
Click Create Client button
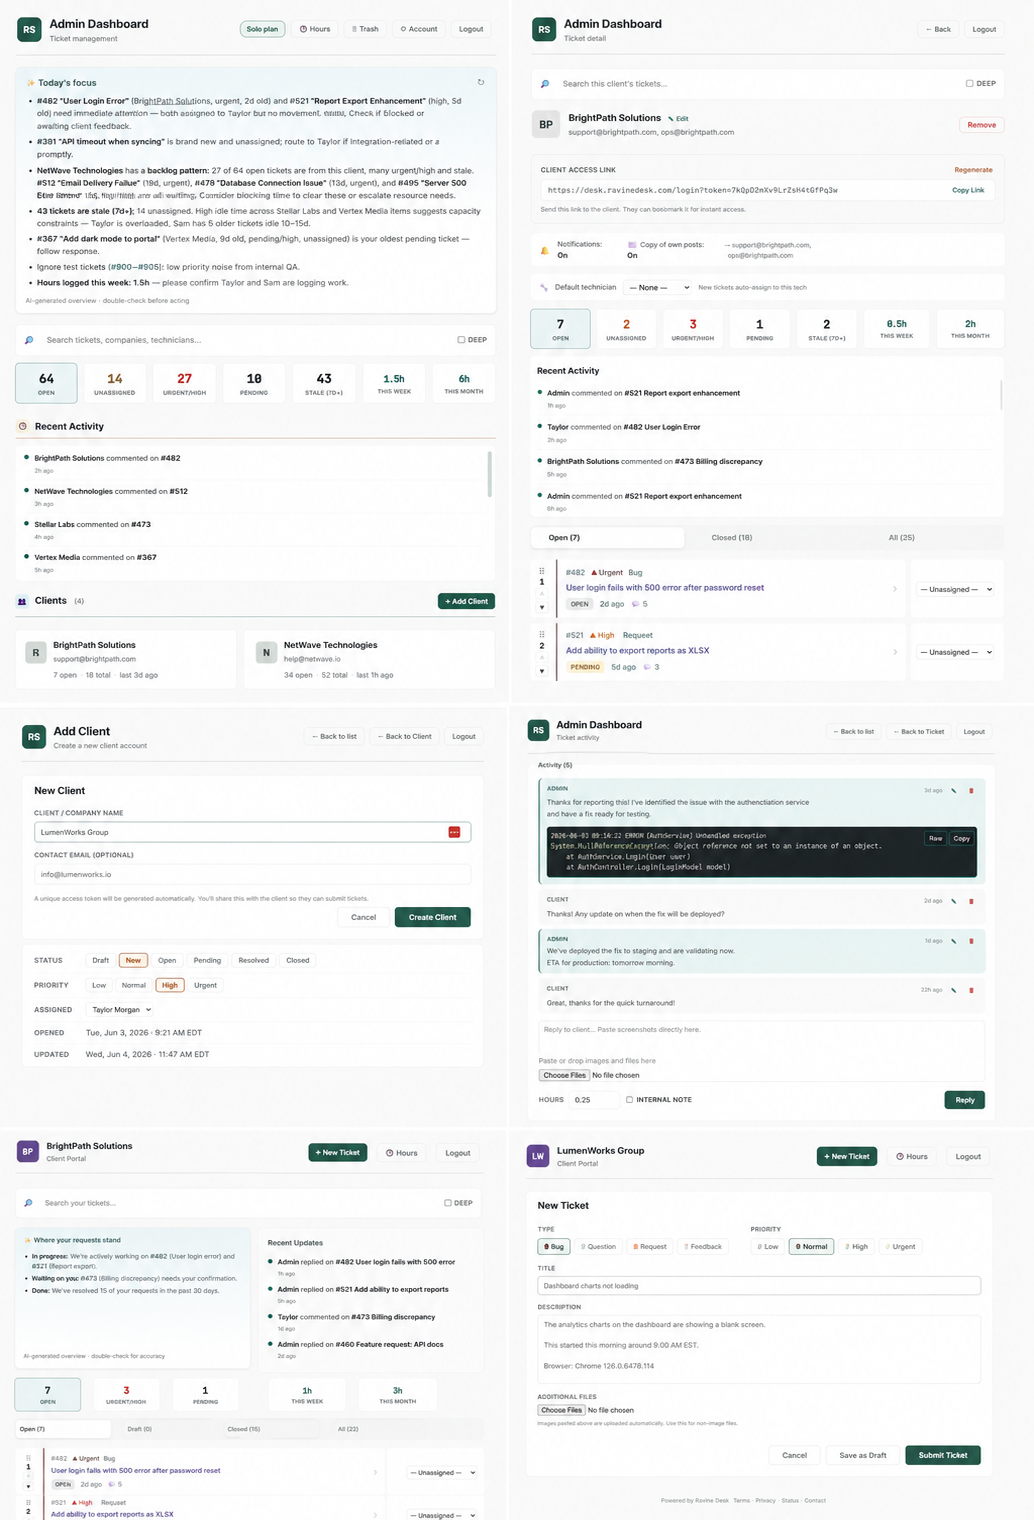tap(432, 917)
